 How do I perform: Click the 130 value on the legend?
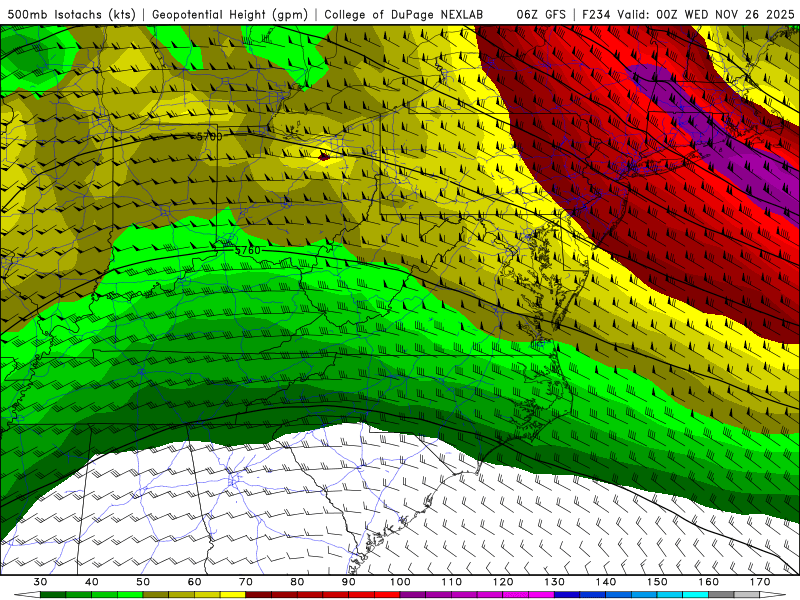click(x=555, y=582)
